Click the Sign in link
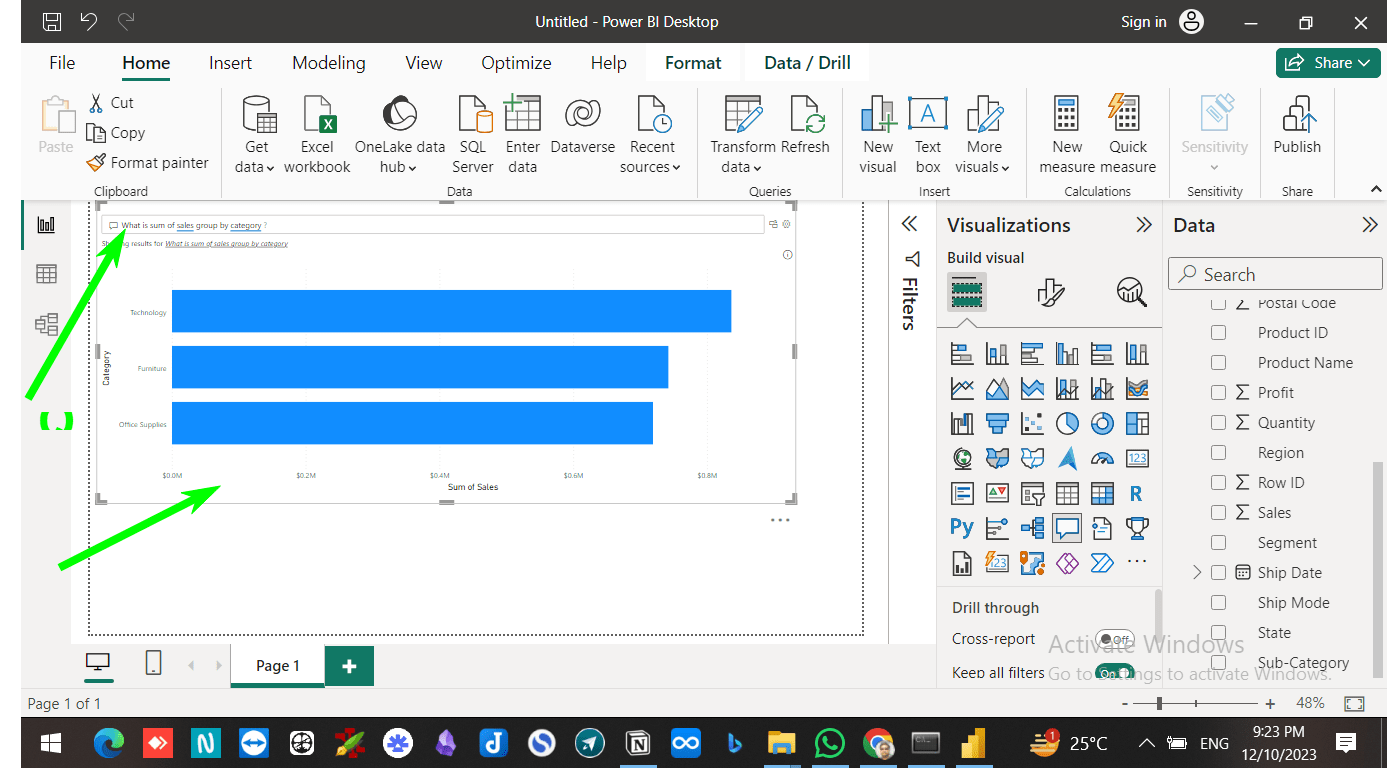 [1143, 21]
